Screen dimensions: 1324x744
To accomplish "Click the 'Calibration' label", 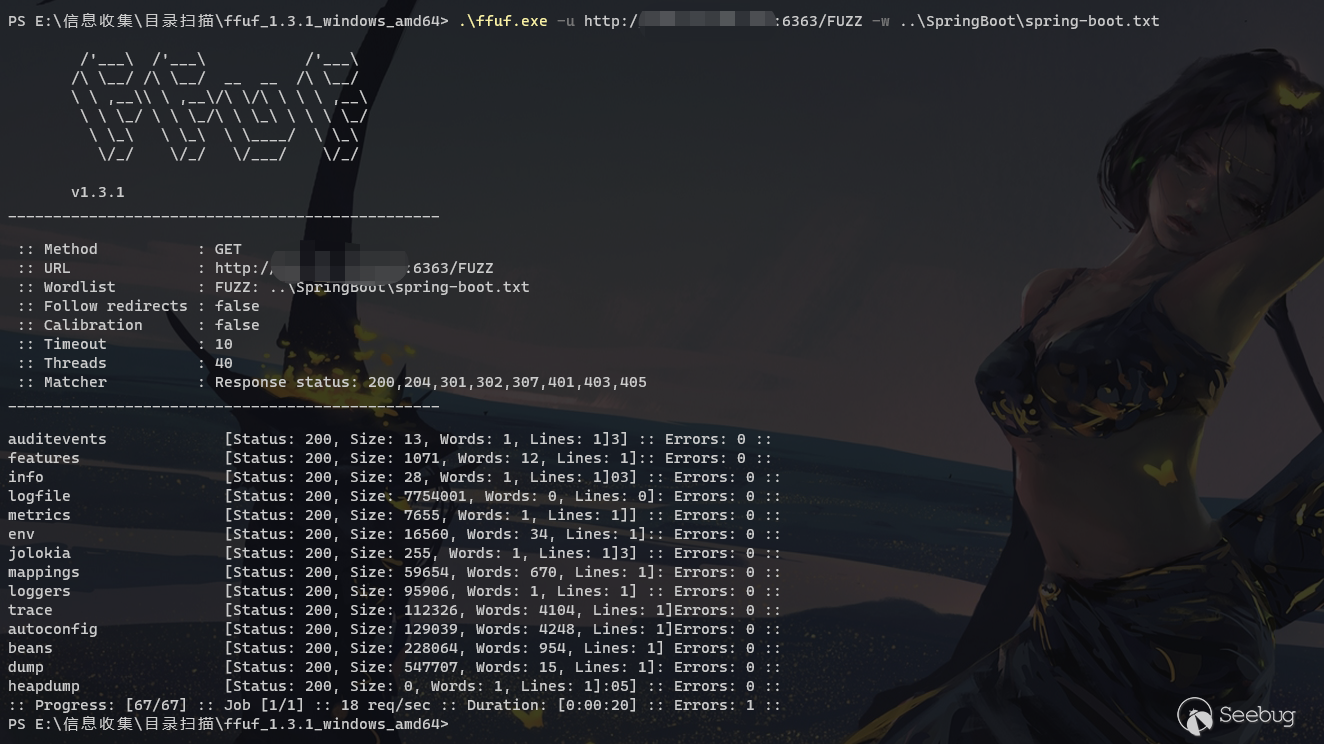I will click(x=93, y=325).
